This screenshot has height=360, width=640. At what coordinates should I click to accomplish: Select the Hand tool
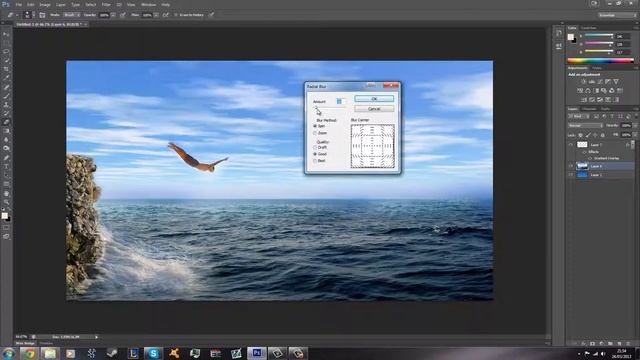click(x=6, y=193)
